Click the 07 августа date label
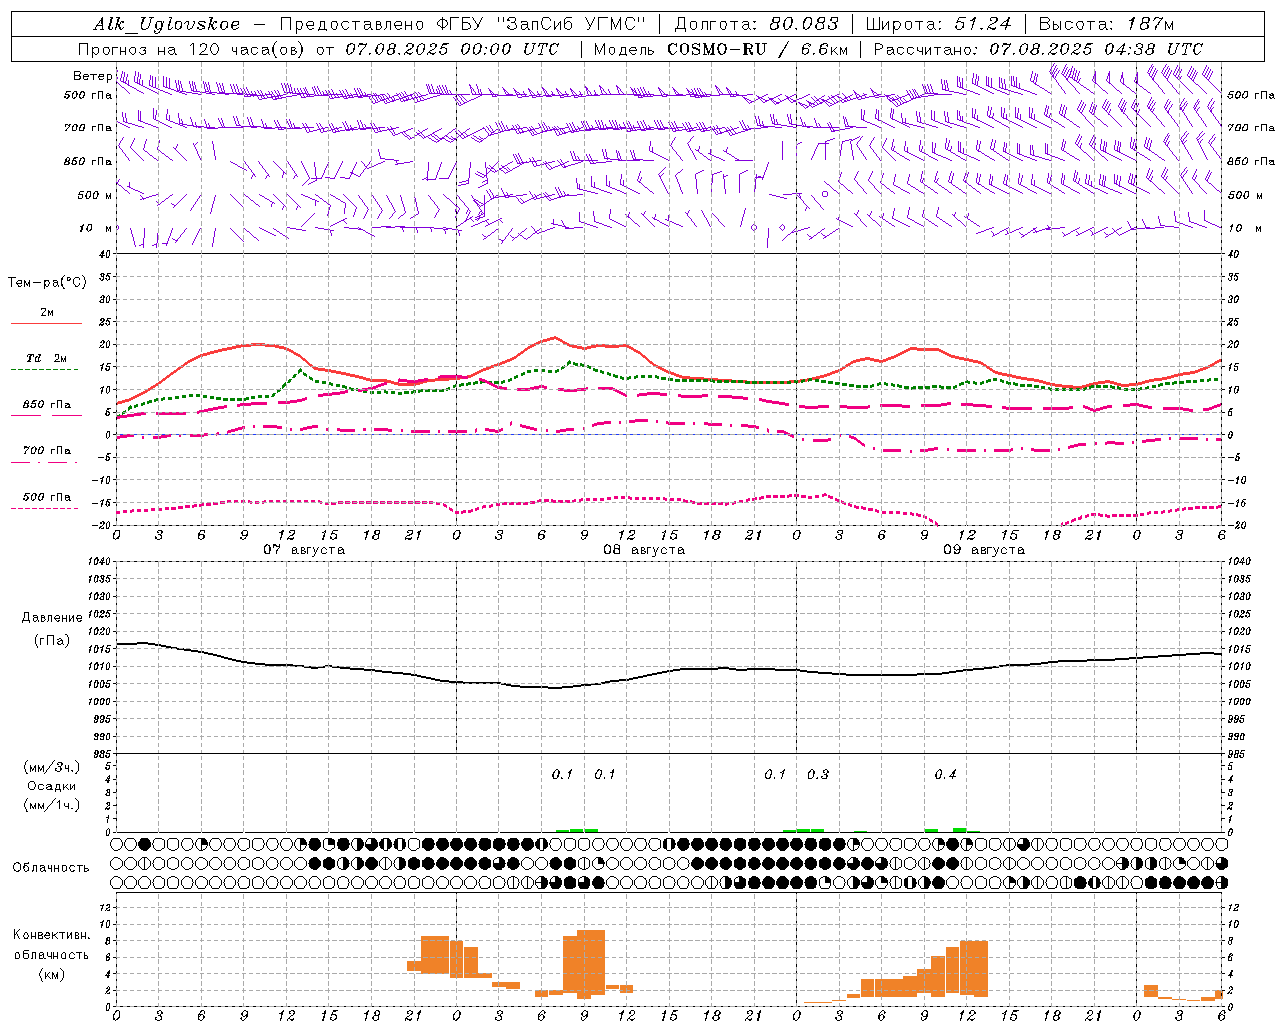 coord(304,549)
